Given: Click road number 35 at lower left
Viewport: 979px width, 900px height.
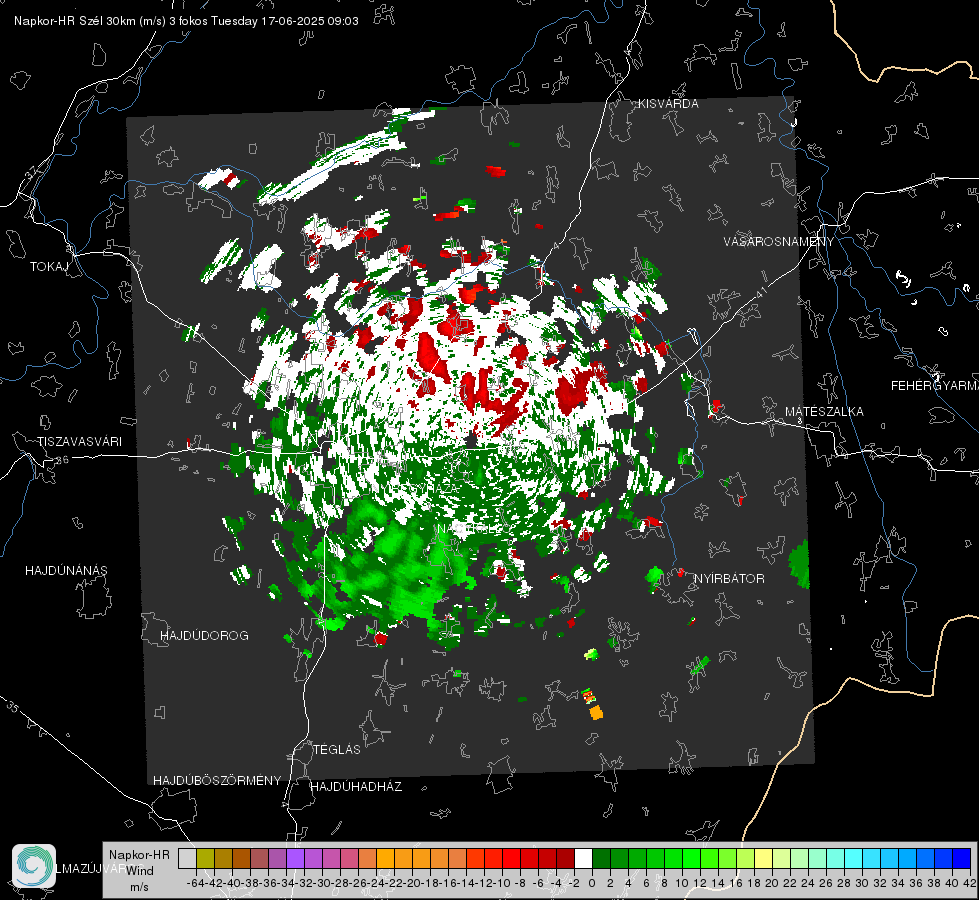Looking at the screenshot, I should click(13, 706).
